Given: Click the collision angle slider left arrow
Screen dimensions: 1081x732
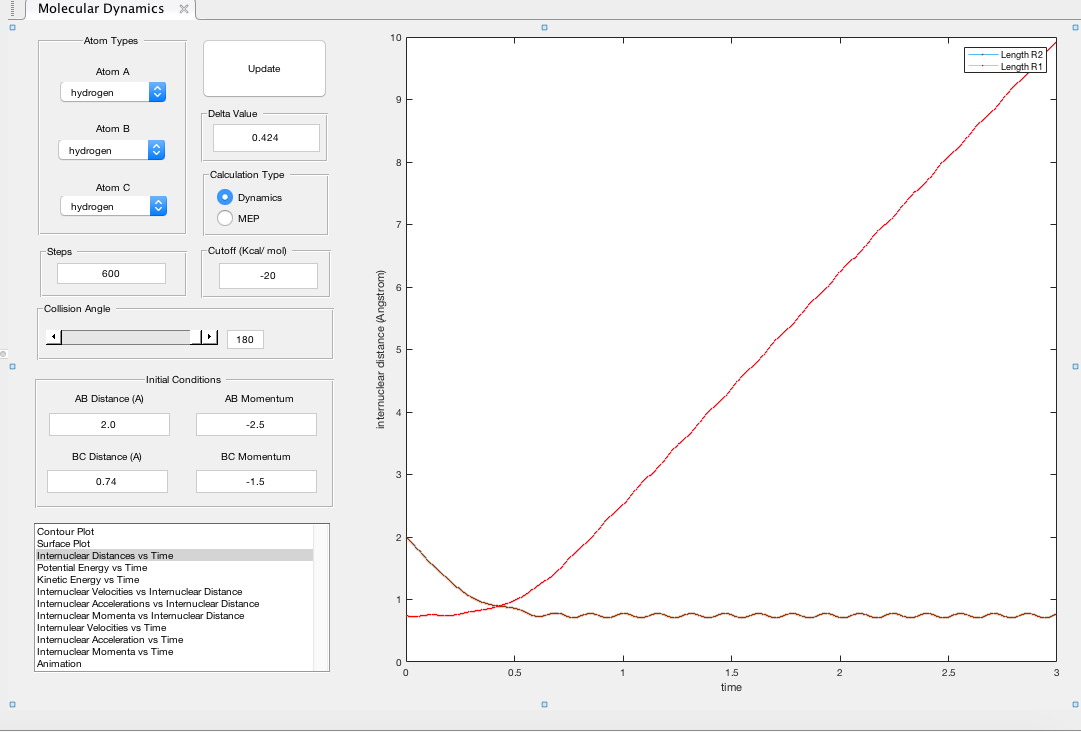Looking at the screenshot, I should point(54,336).
